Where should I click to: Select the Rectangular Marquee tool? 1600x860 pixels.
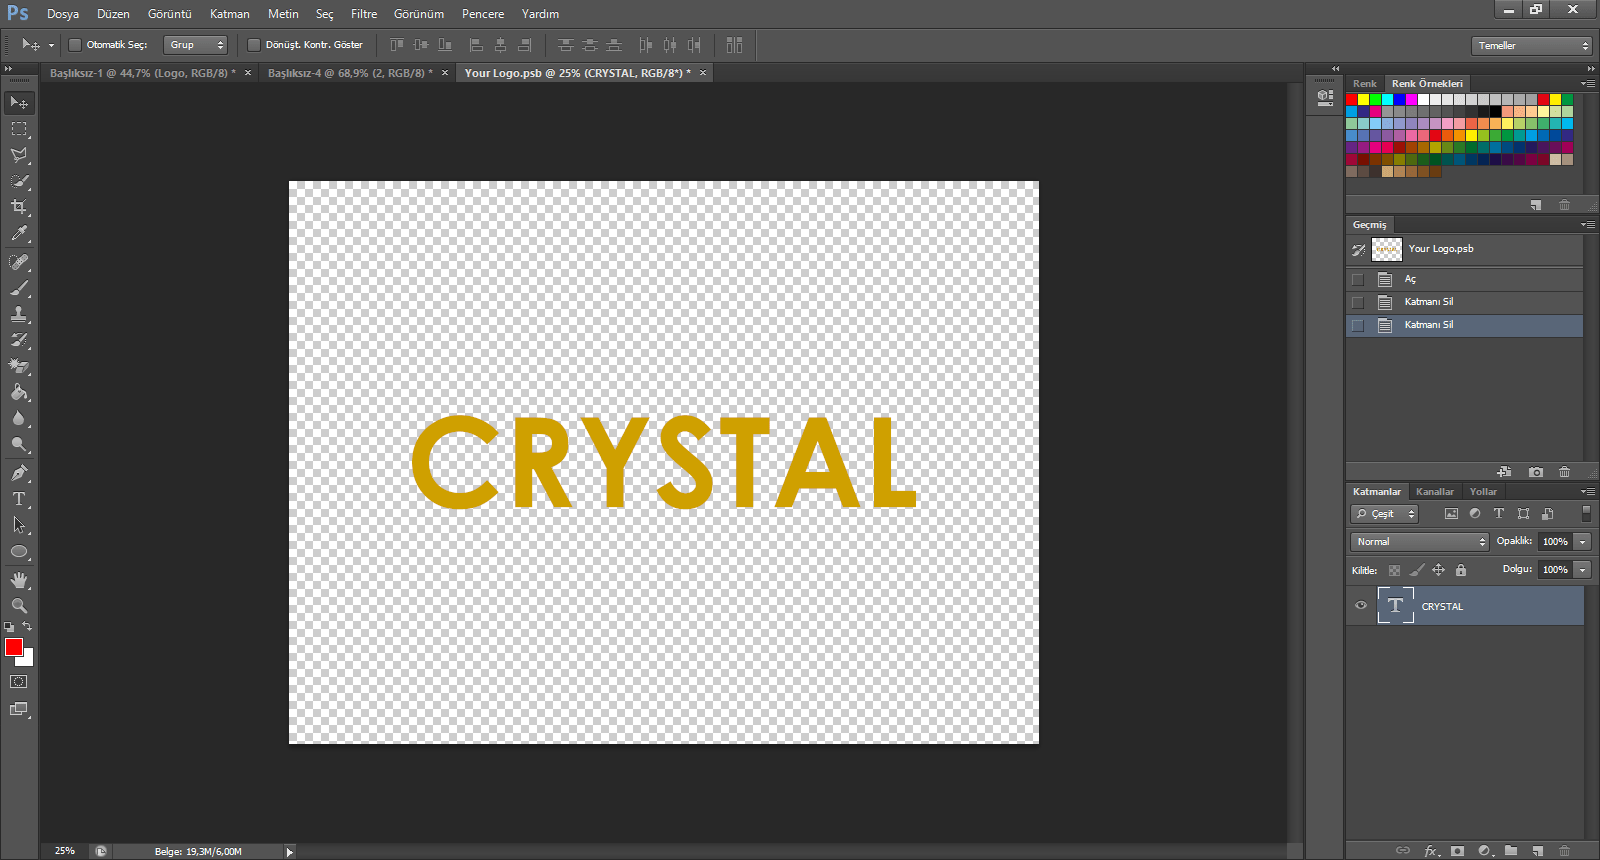click(19, 129)
